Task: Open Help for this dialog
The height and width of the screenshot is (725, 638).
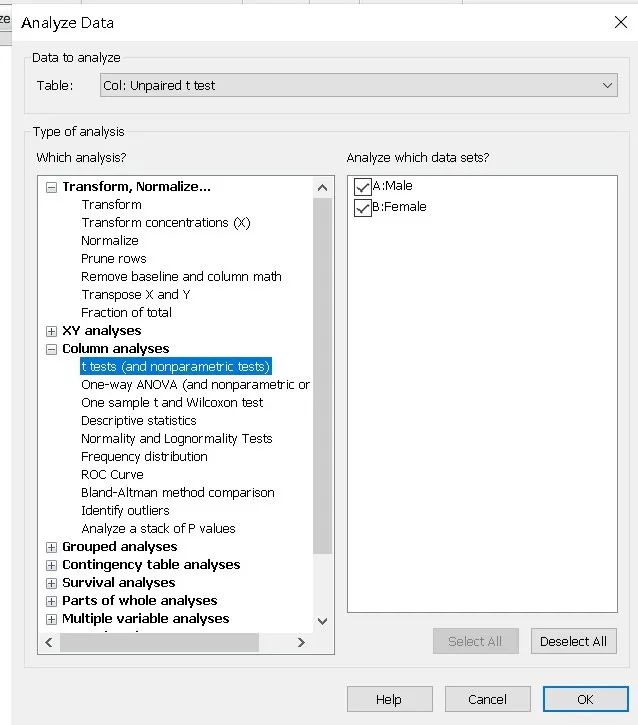Action: [389, 699]
